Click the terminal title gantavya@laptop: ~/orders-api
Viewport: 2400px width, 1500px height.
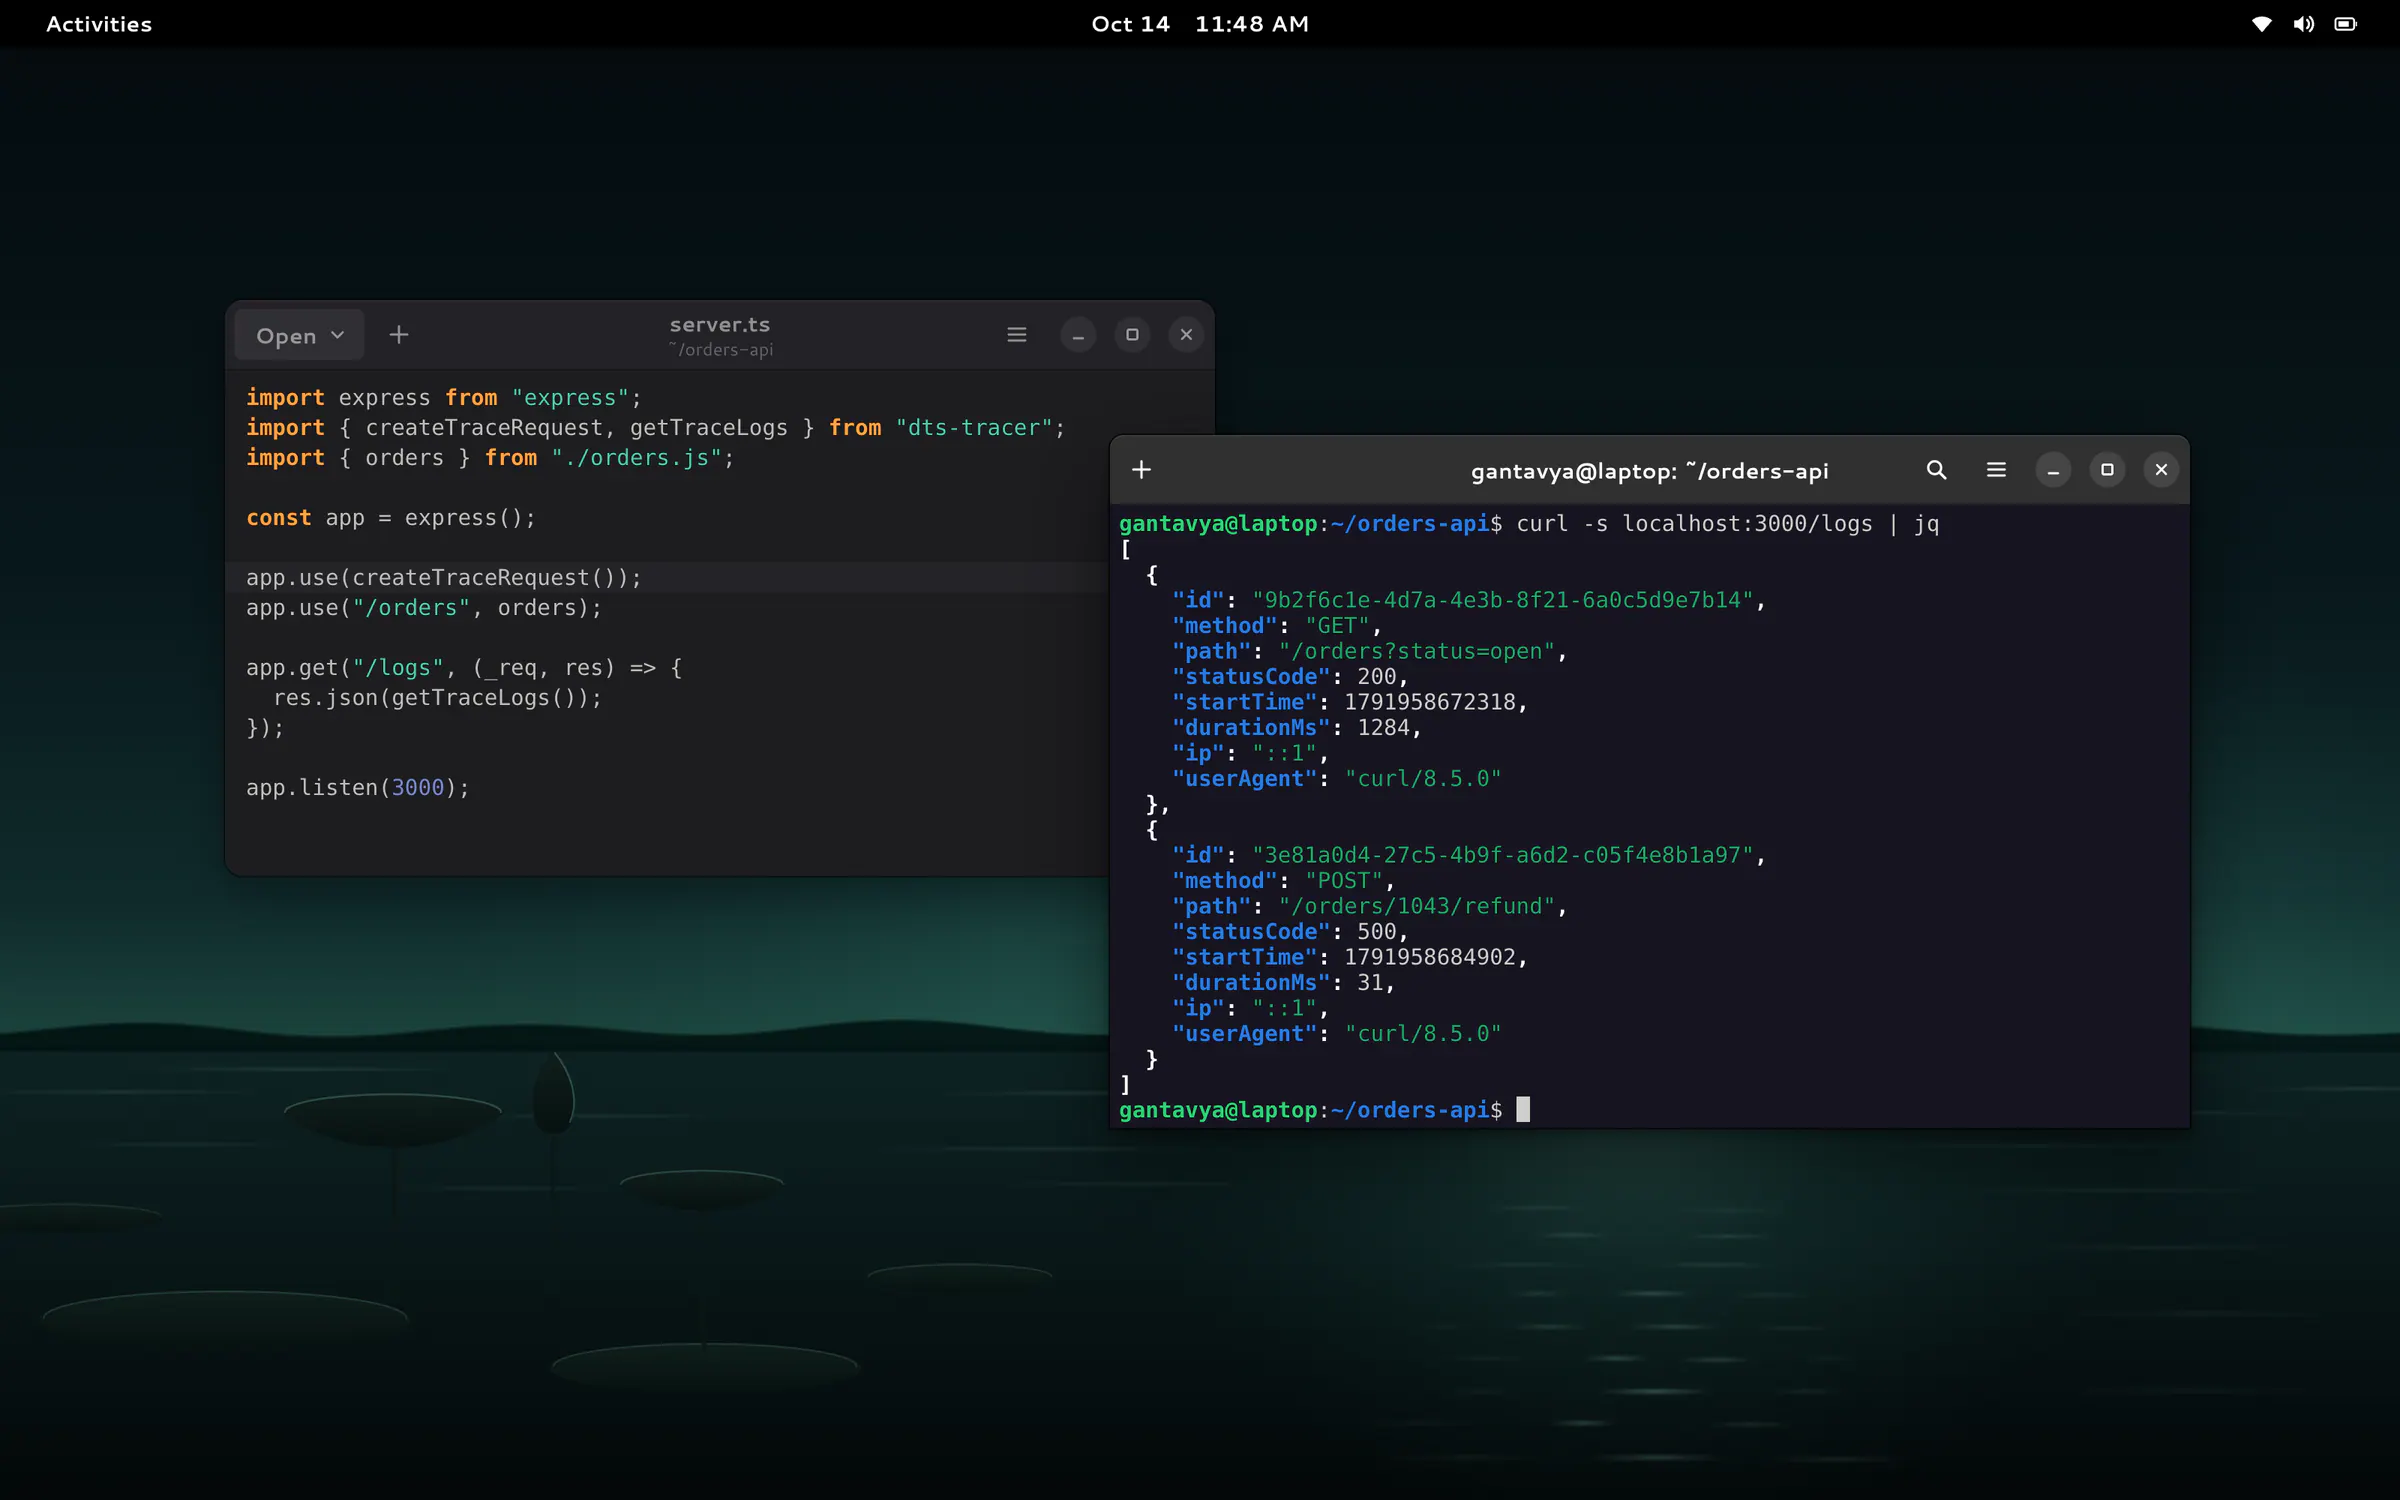pyautogui.click(x=1649, y=471)
